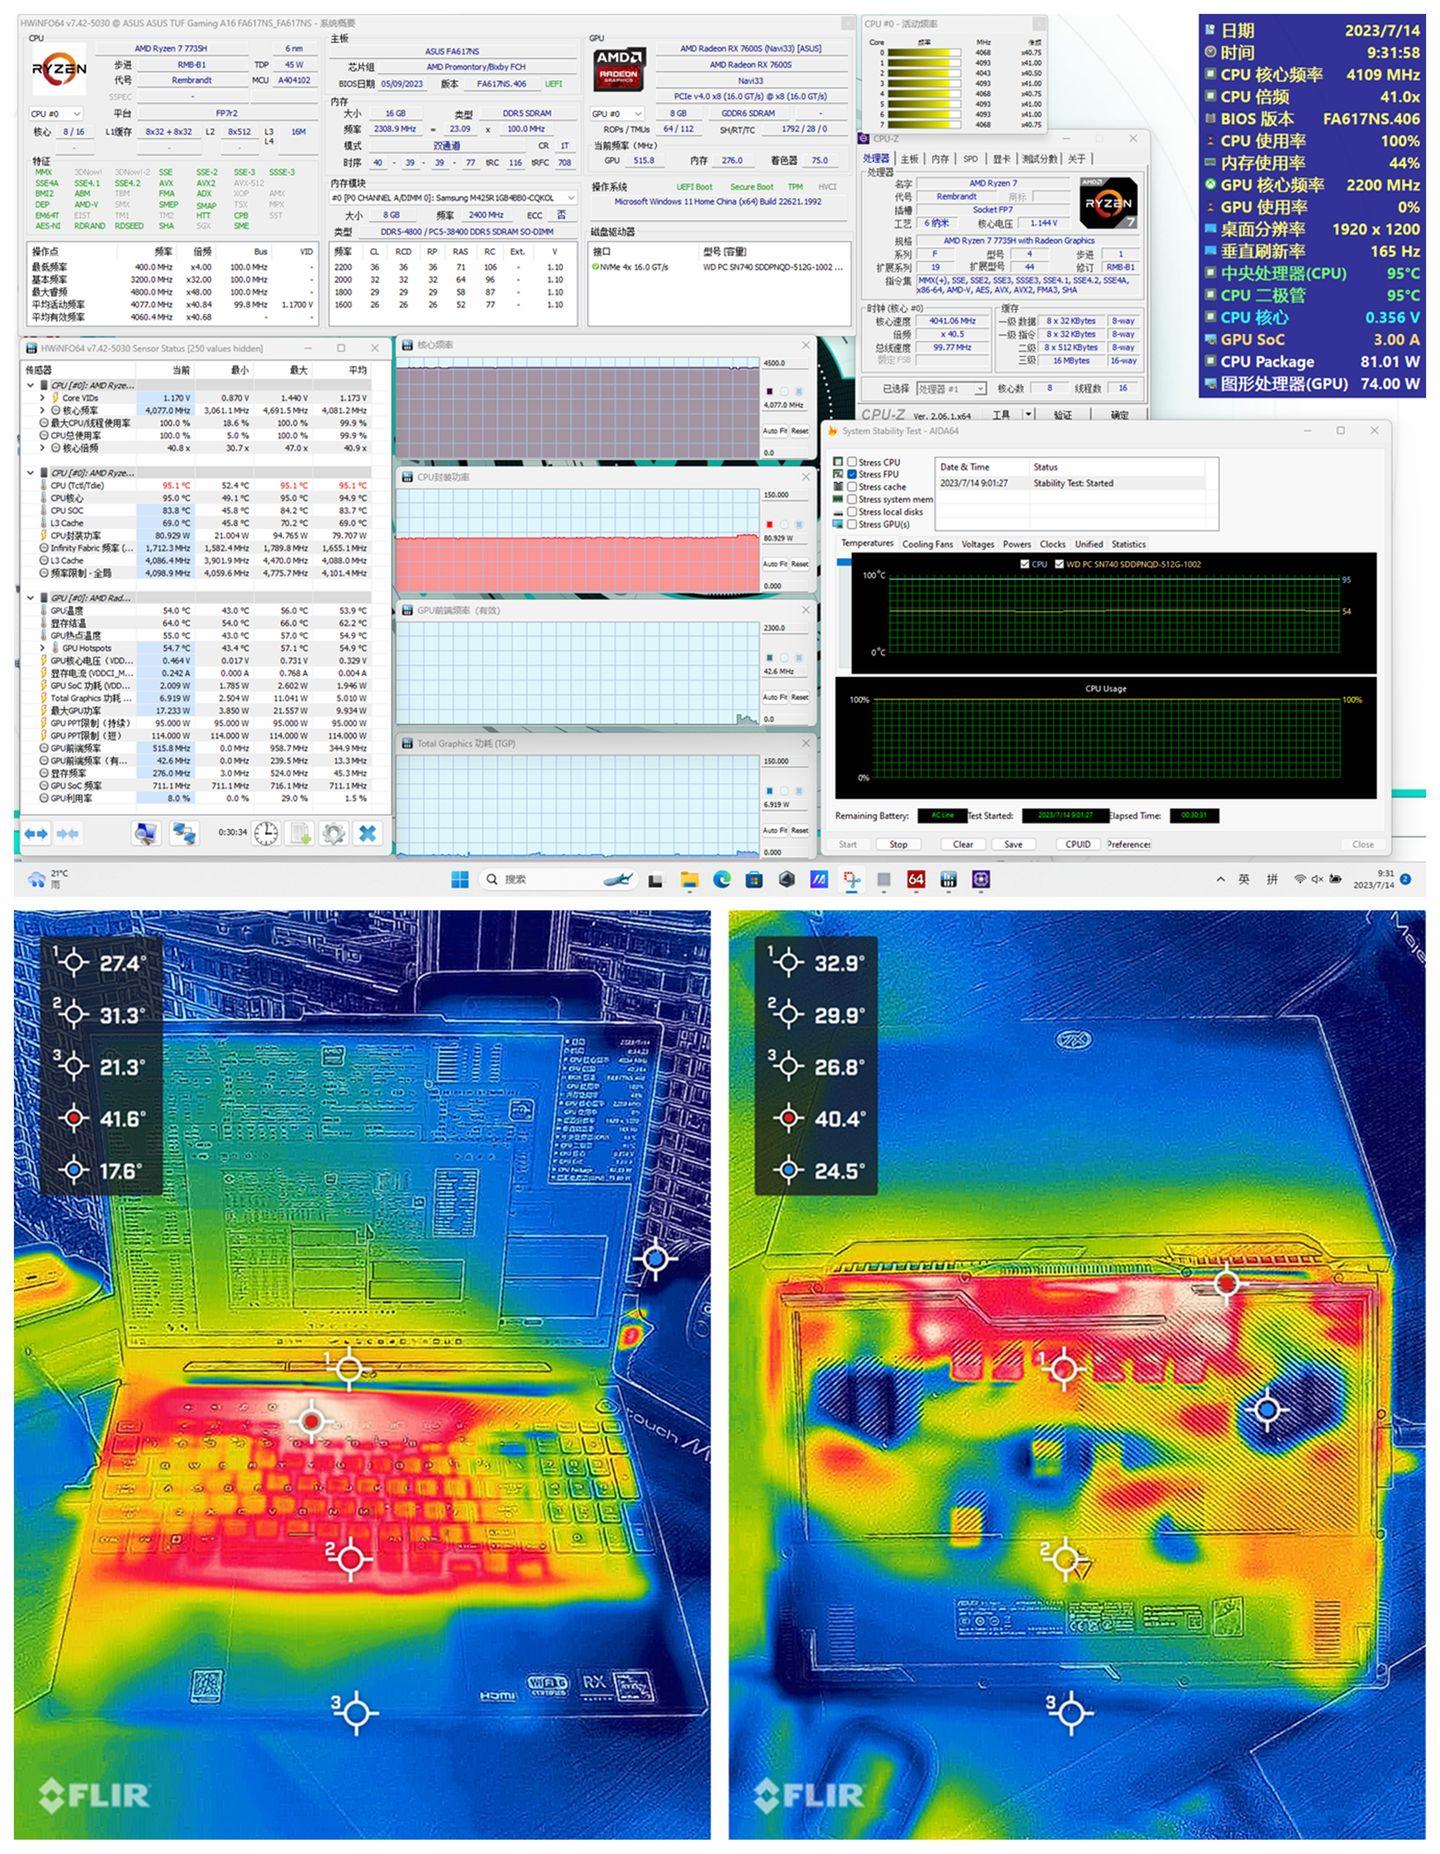This screenshot has height=1854, width=1440.
Task: Open CPU-Z 内存 tab
Action: coord(940,159)
